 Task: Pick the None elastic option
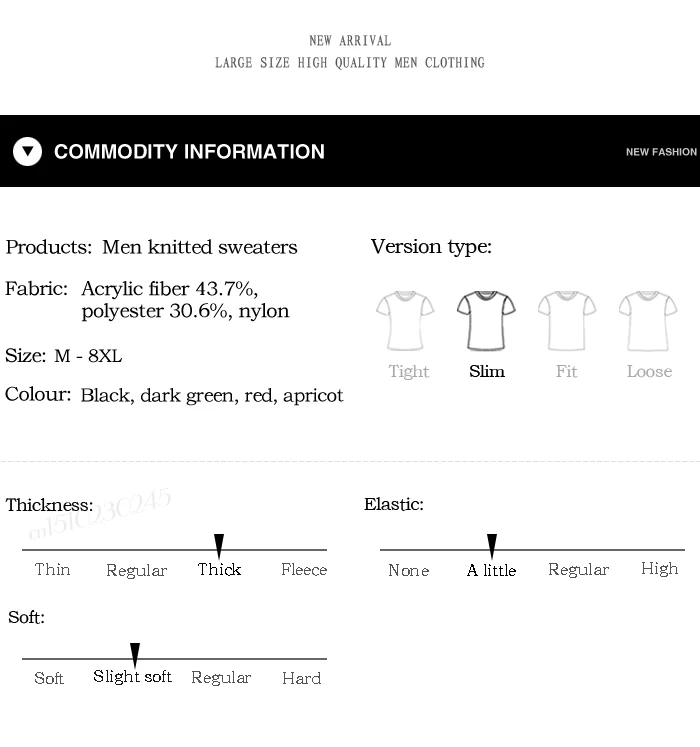[409, 570]
